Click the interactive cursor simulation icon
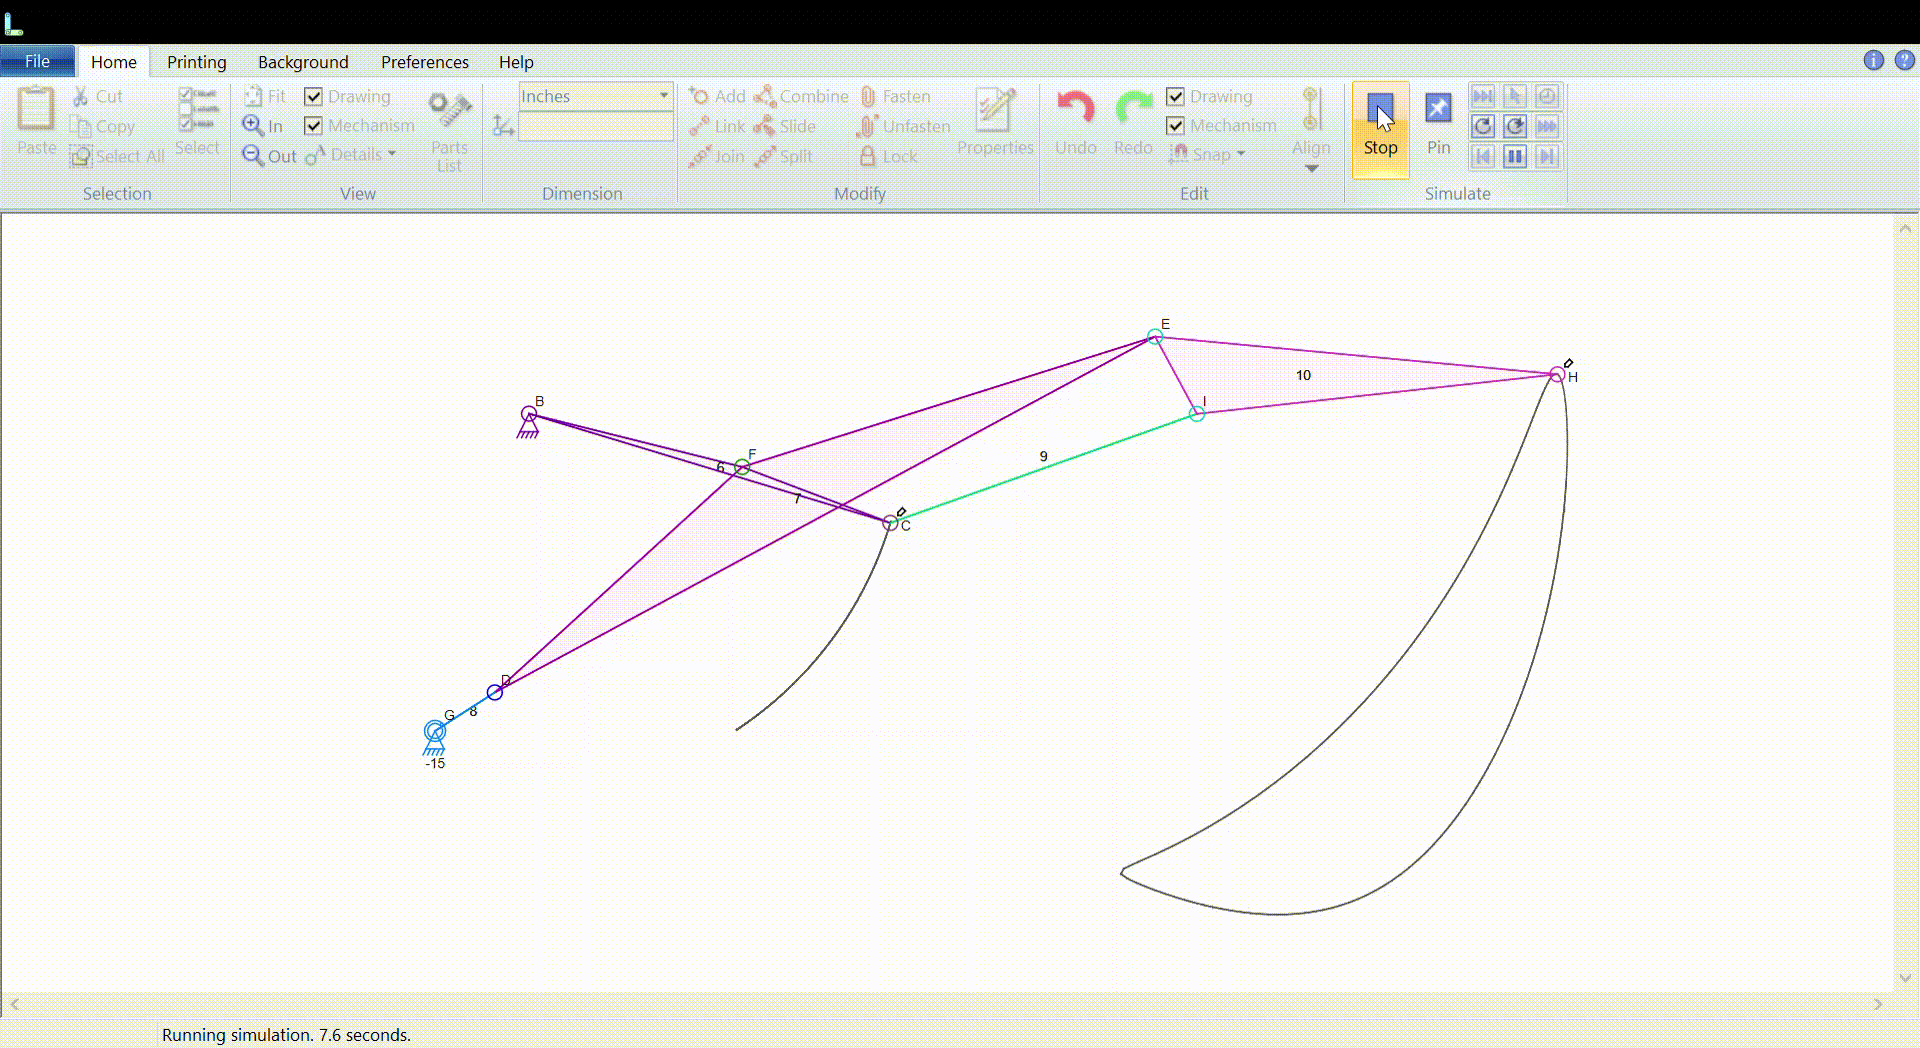Viewport: 1920px width, 1048px height. coord(1515,96)
